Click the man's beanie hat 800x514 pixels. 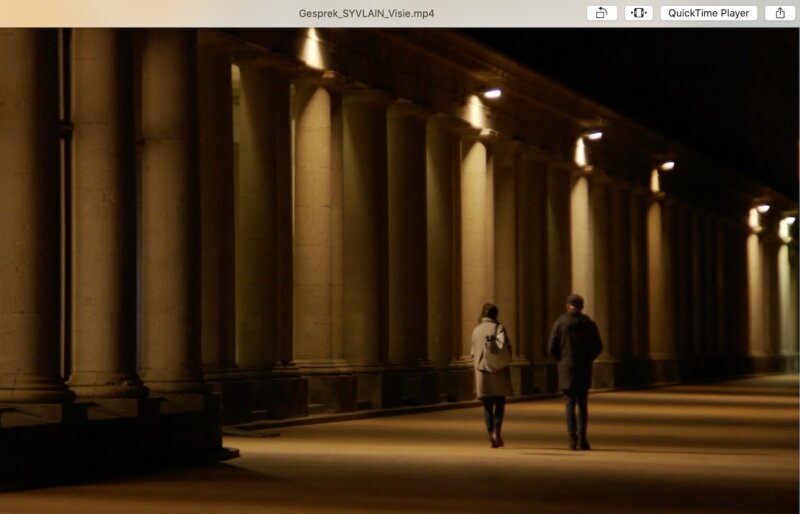point(575,300)
